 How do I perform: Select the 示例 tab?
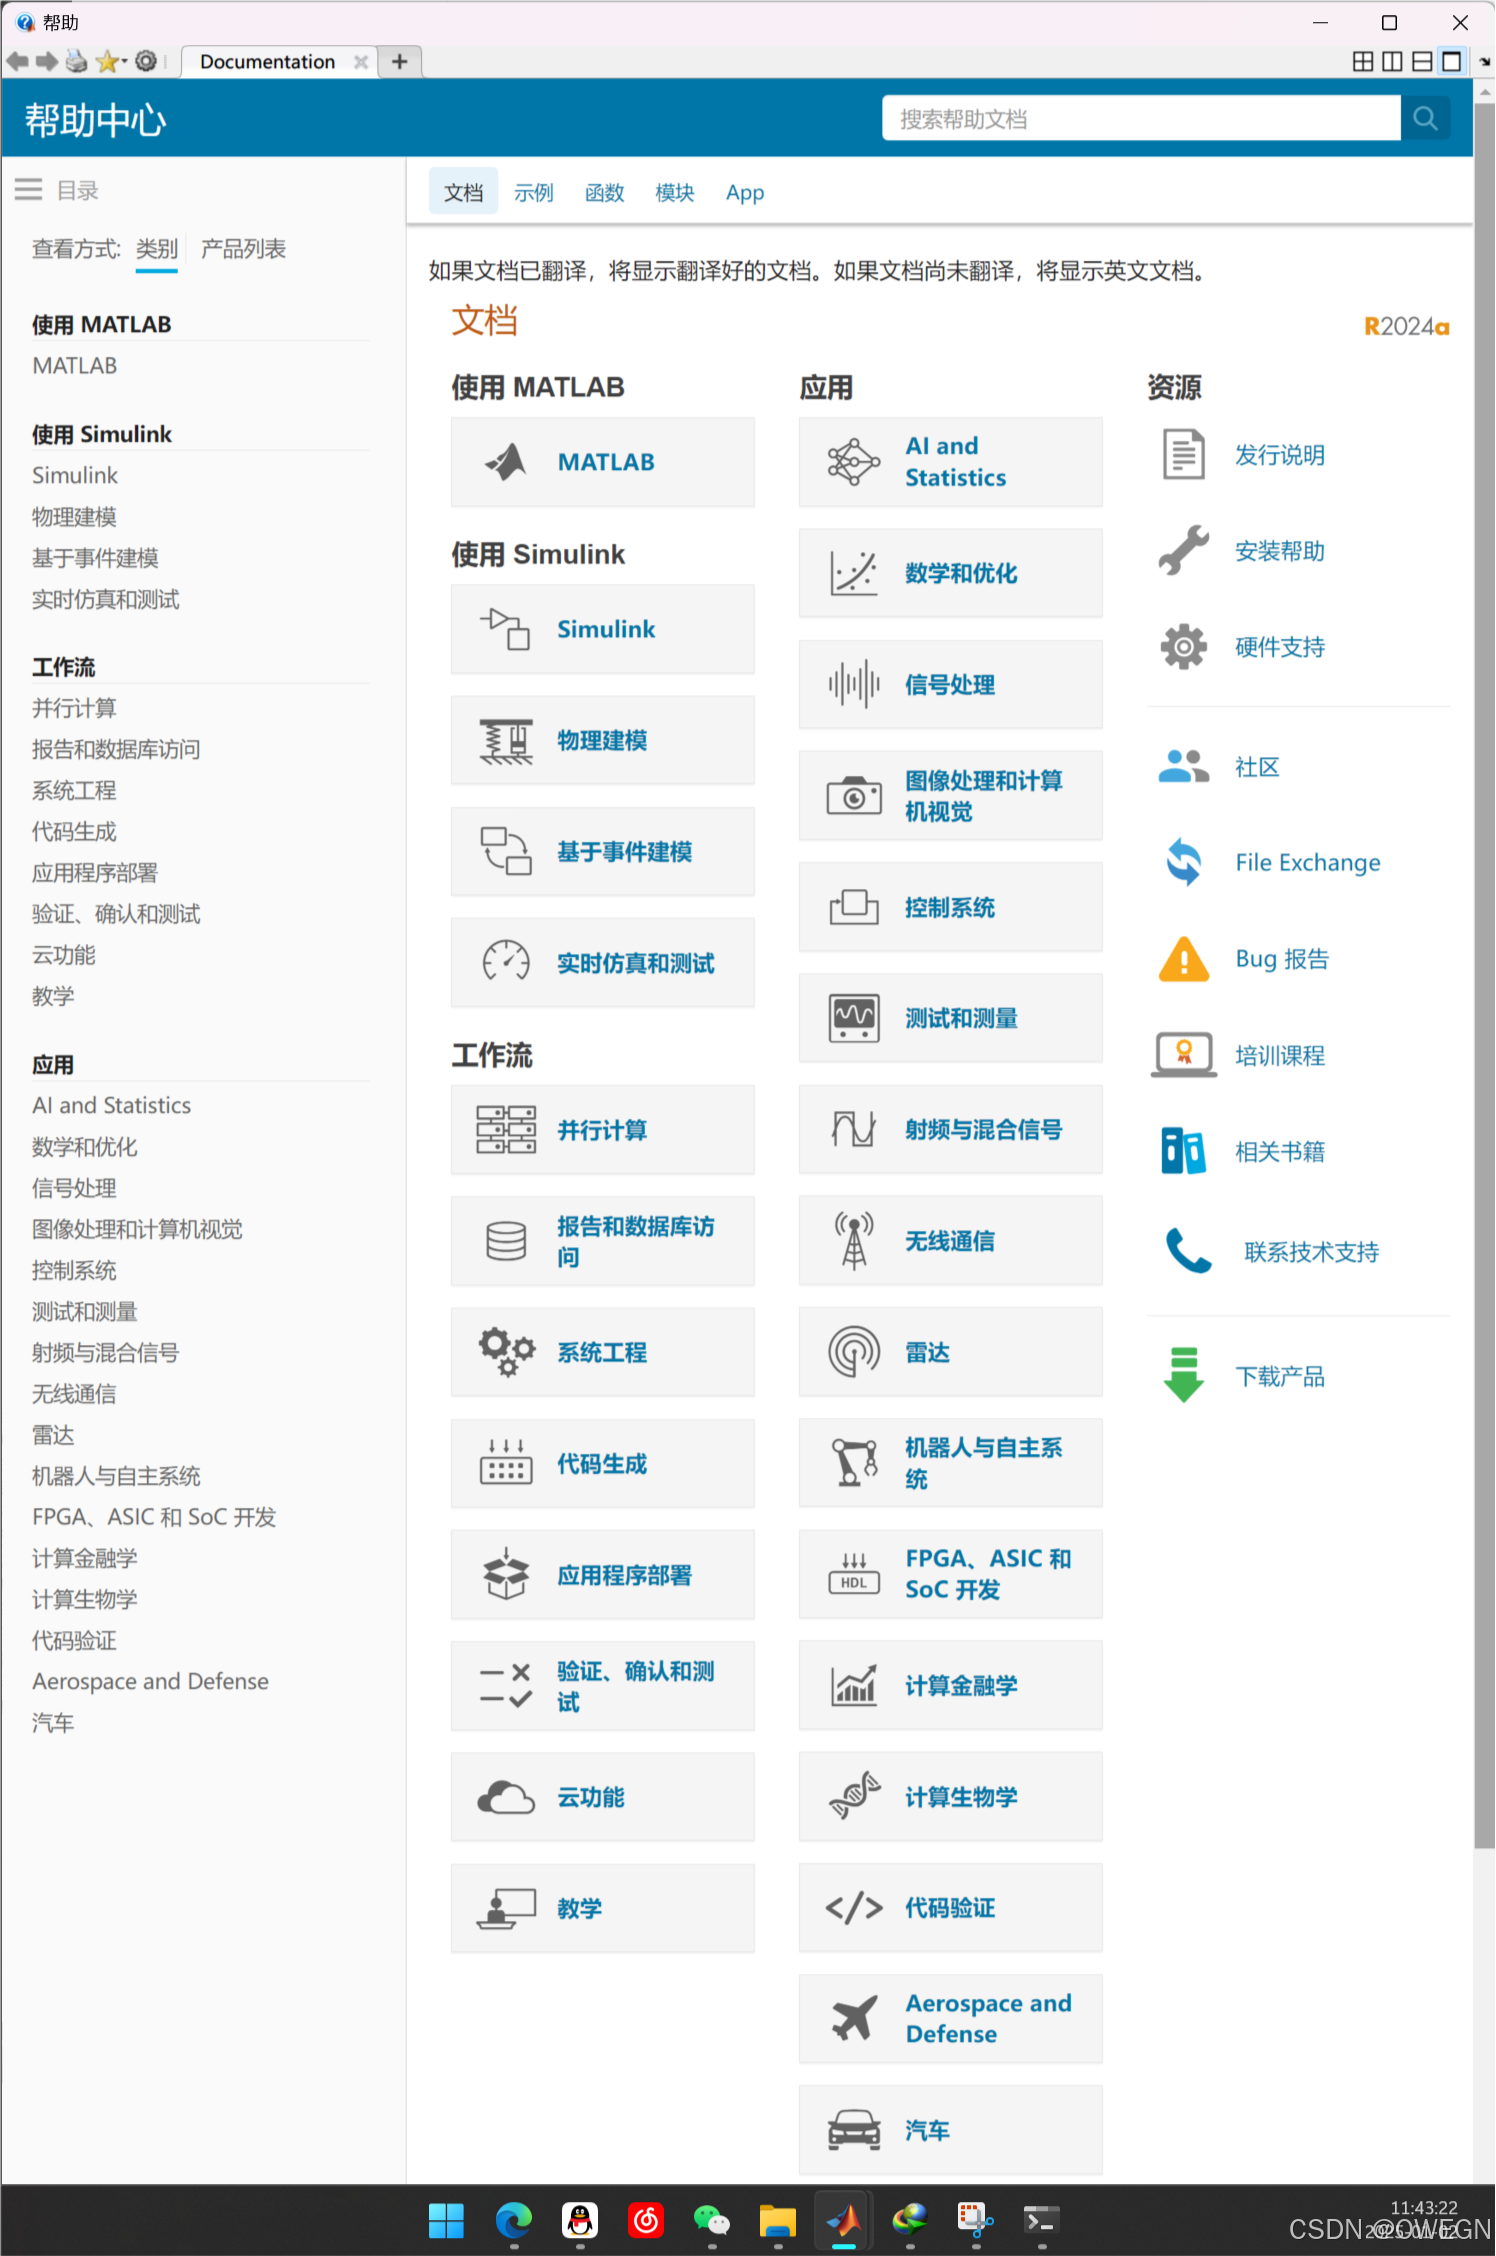tap(533, 192)
